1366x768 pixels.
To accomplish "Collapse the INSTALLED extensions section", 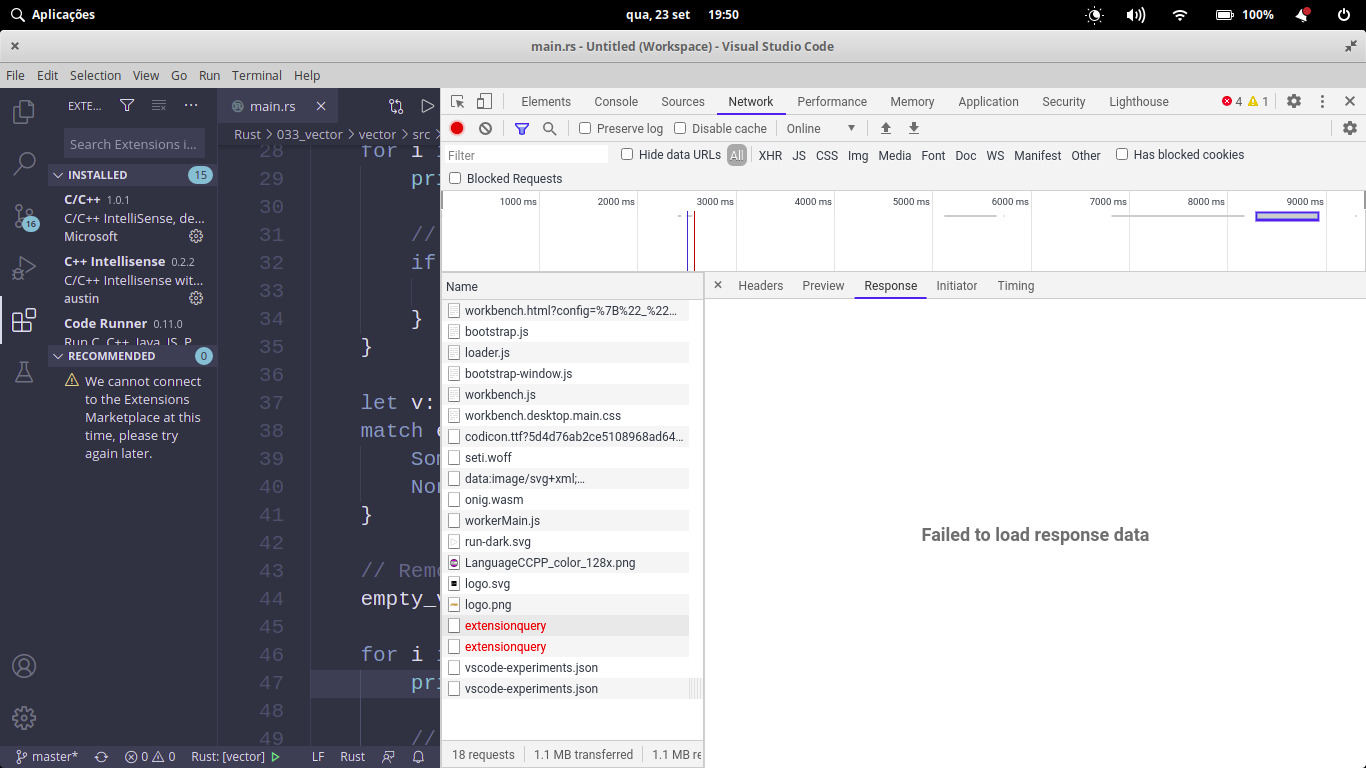I will pyautogui.click(x=58, y=174).
